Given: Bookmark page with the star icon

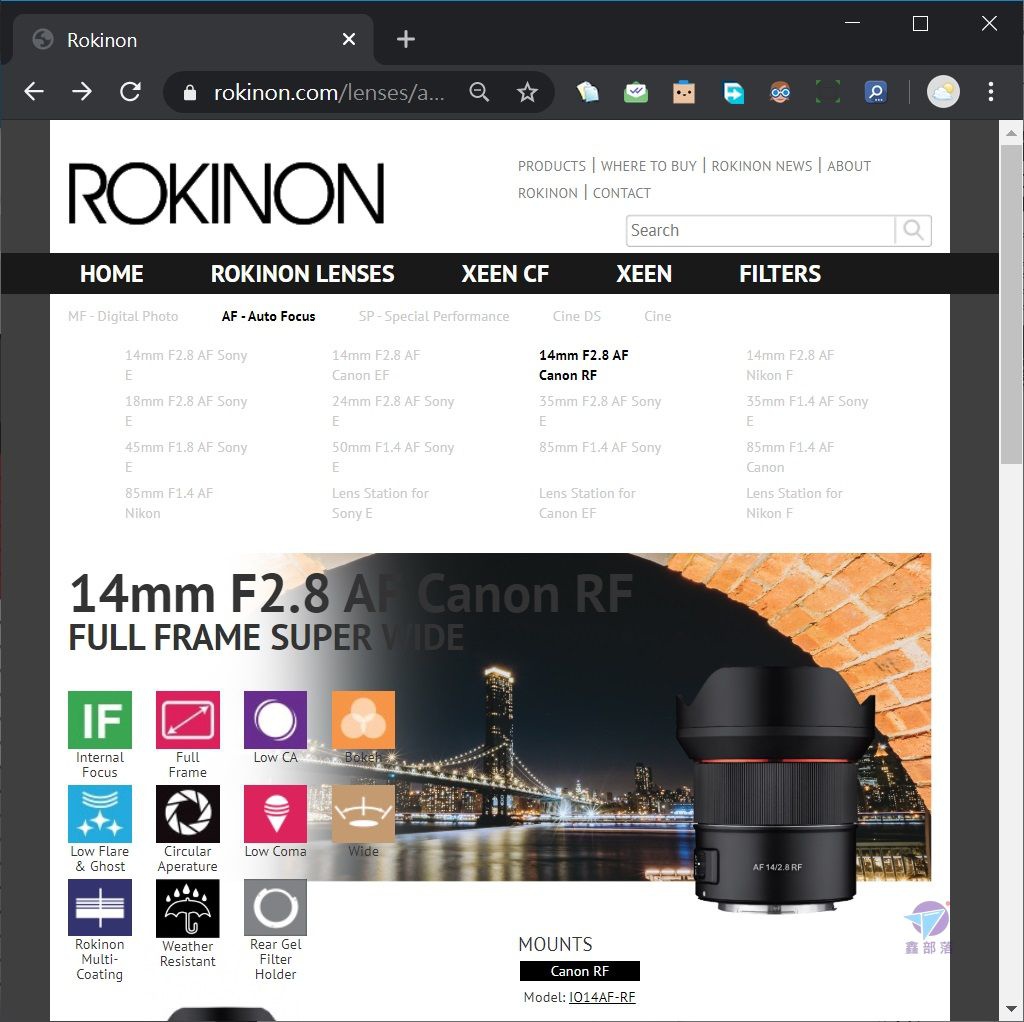Looking at the screenshot, I should (x=527, y=92).
